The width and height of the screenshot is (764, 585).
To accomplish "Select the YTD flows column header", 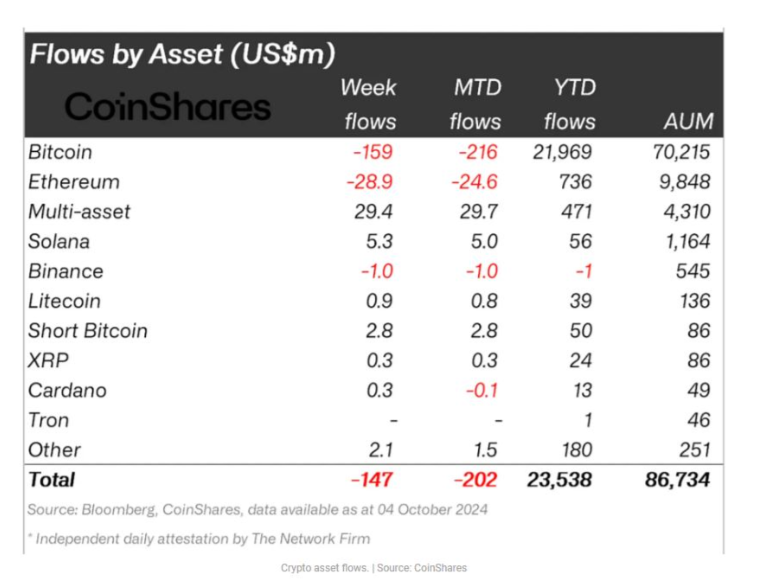I will tap(569, 104).
